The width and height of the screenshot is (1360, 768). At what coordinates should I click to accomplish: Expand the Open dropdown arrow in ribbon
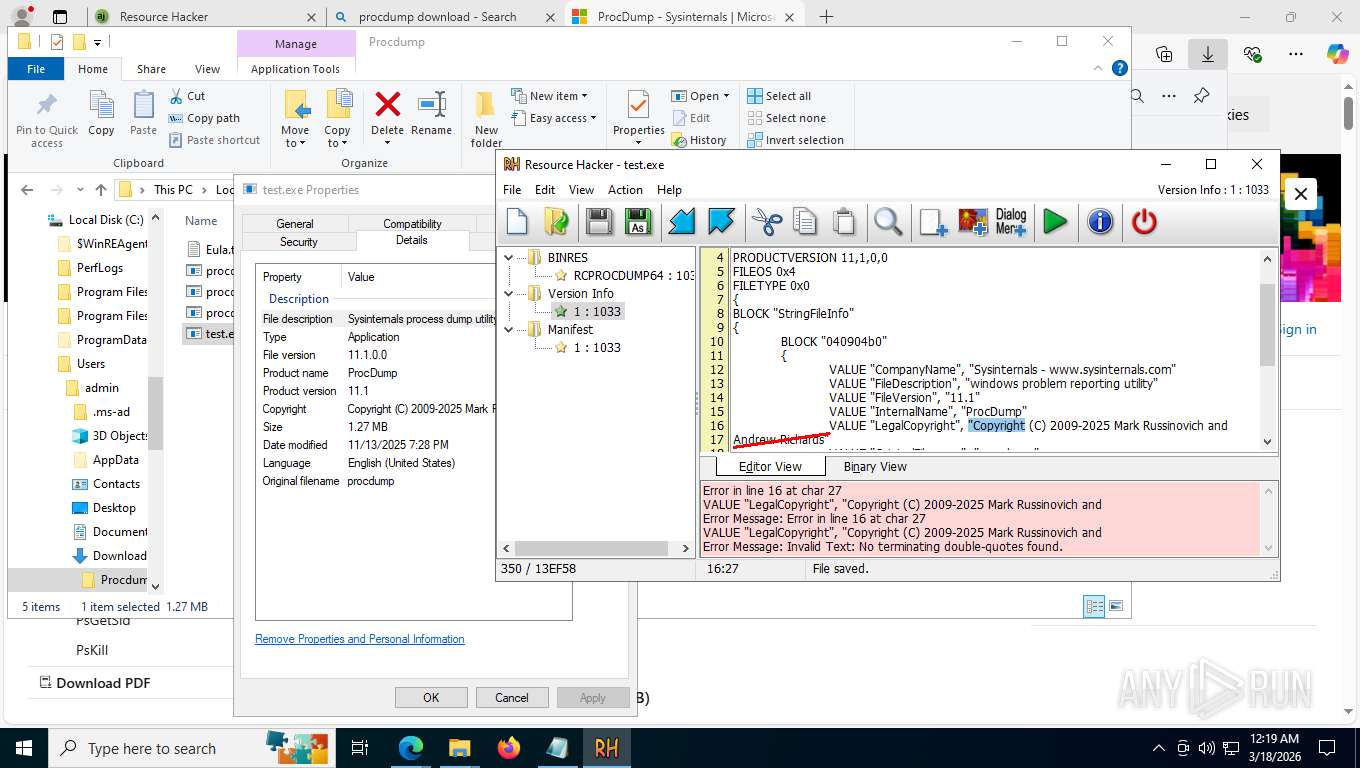coord(726,96)
